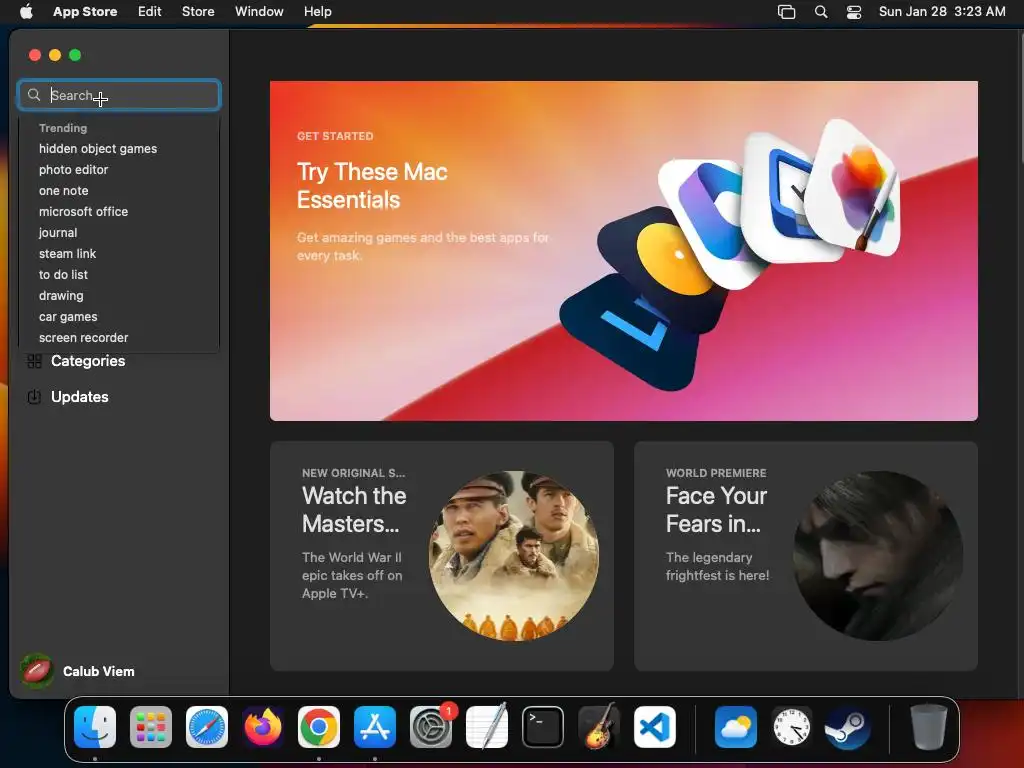The height and width of the screenshot is (768, 1024).
Task: Open Control Center in the menu bar
Action: [854, 12]
